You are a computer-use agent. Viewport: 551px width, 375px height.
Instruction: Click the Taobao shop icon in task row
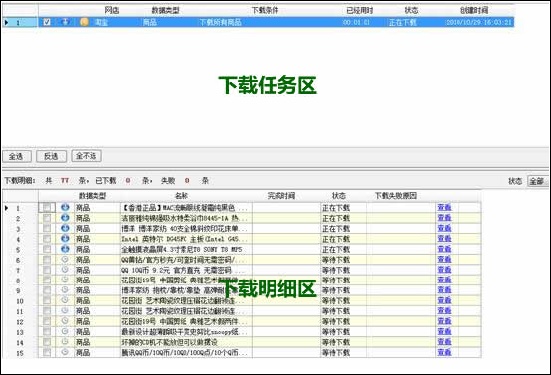click(x=84, y=22)
